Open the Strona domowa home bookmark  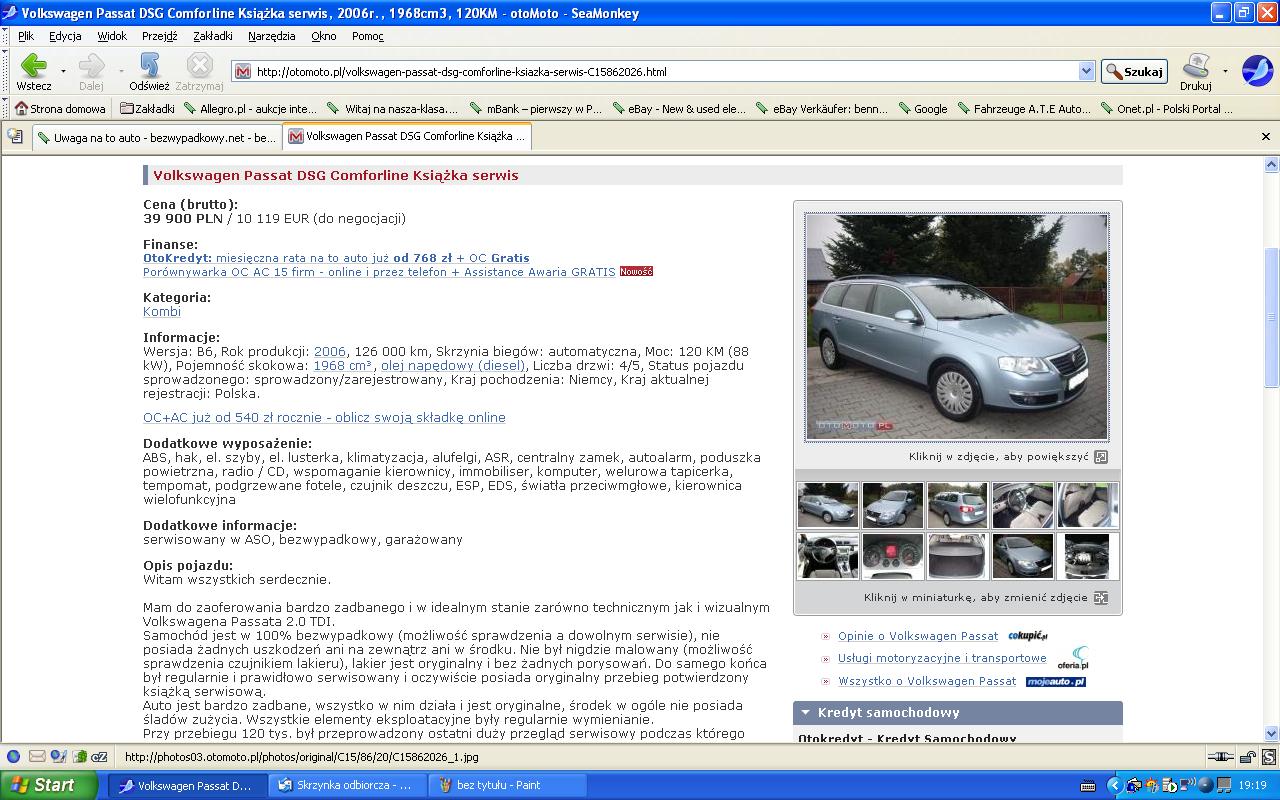click(60, 109)
